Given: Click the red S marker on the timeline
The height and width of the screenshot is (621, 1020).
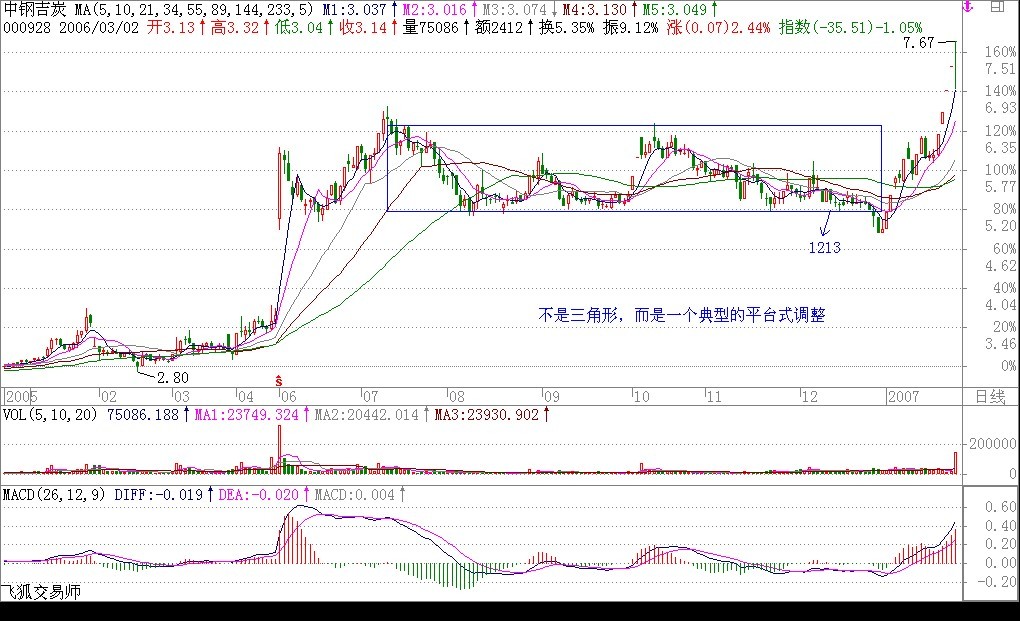Looking at the screenshot, I should (278, 380).
